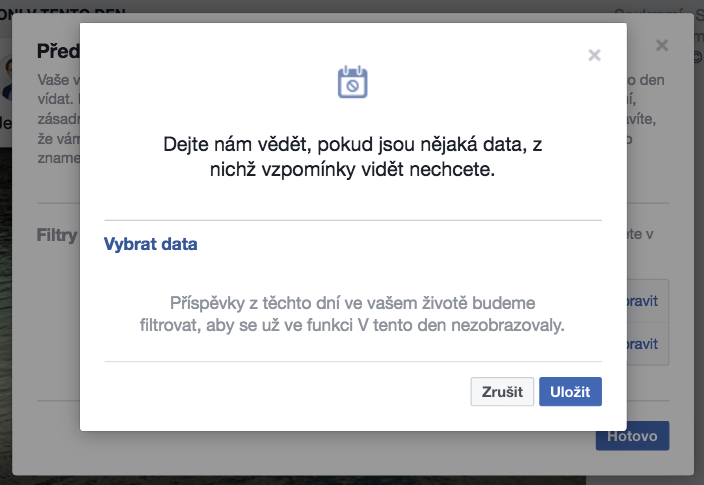Click the upper partially hidden Upravit link

click(x=642, y=301)
